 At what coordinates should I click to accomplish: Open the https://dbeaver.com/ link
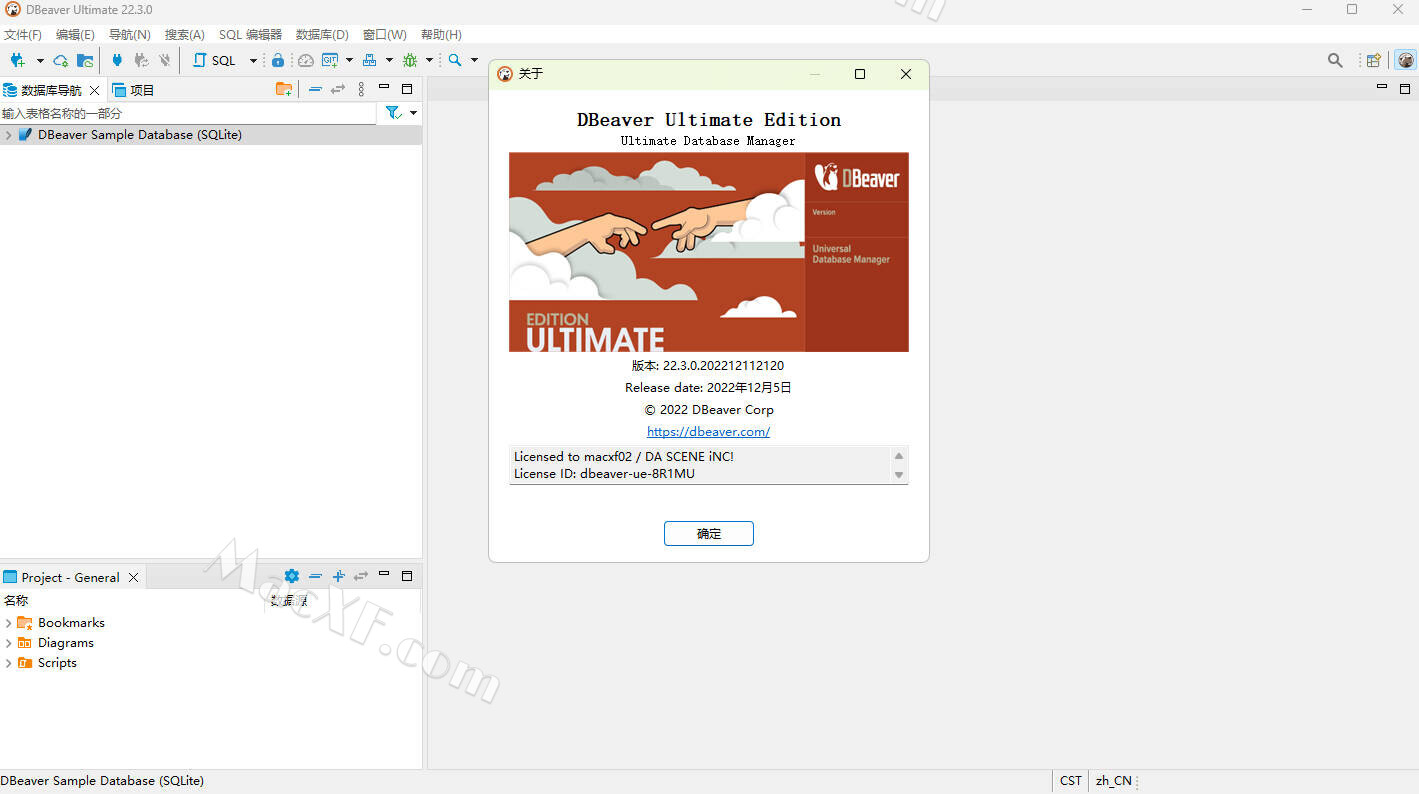[708, 432]
